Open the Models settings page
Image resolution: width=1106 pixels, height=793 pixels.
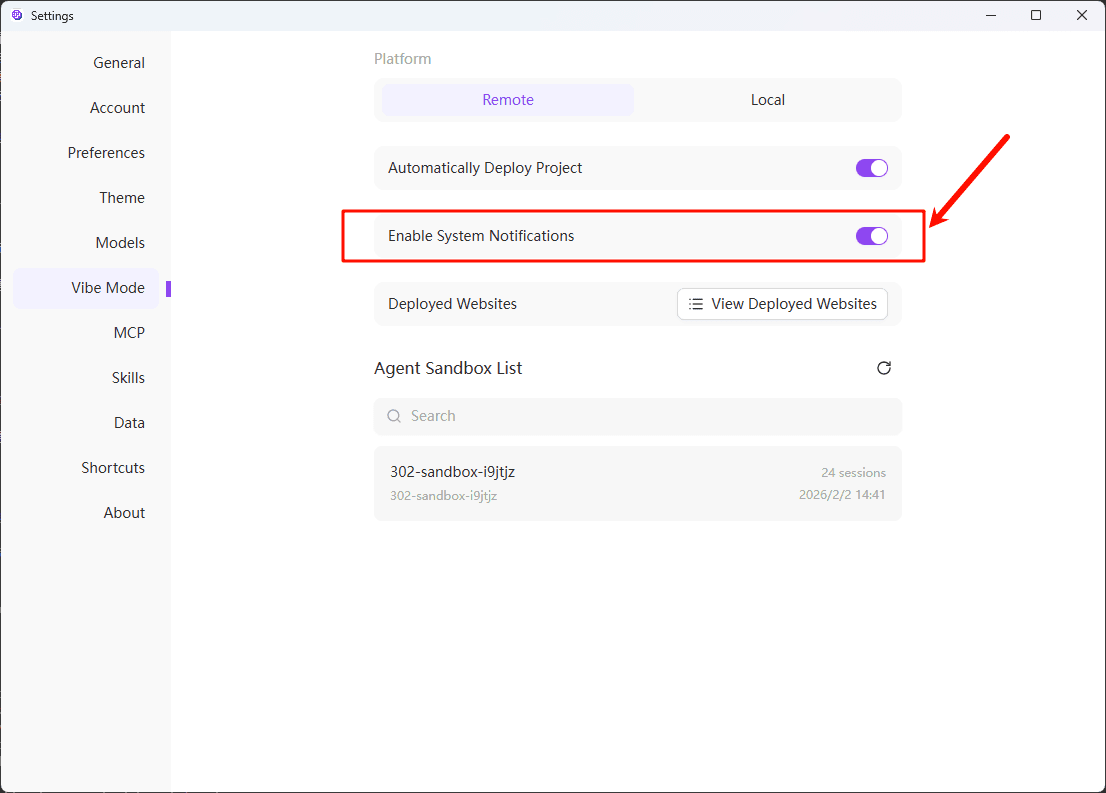pyautogui.click(x=120, y=243)
